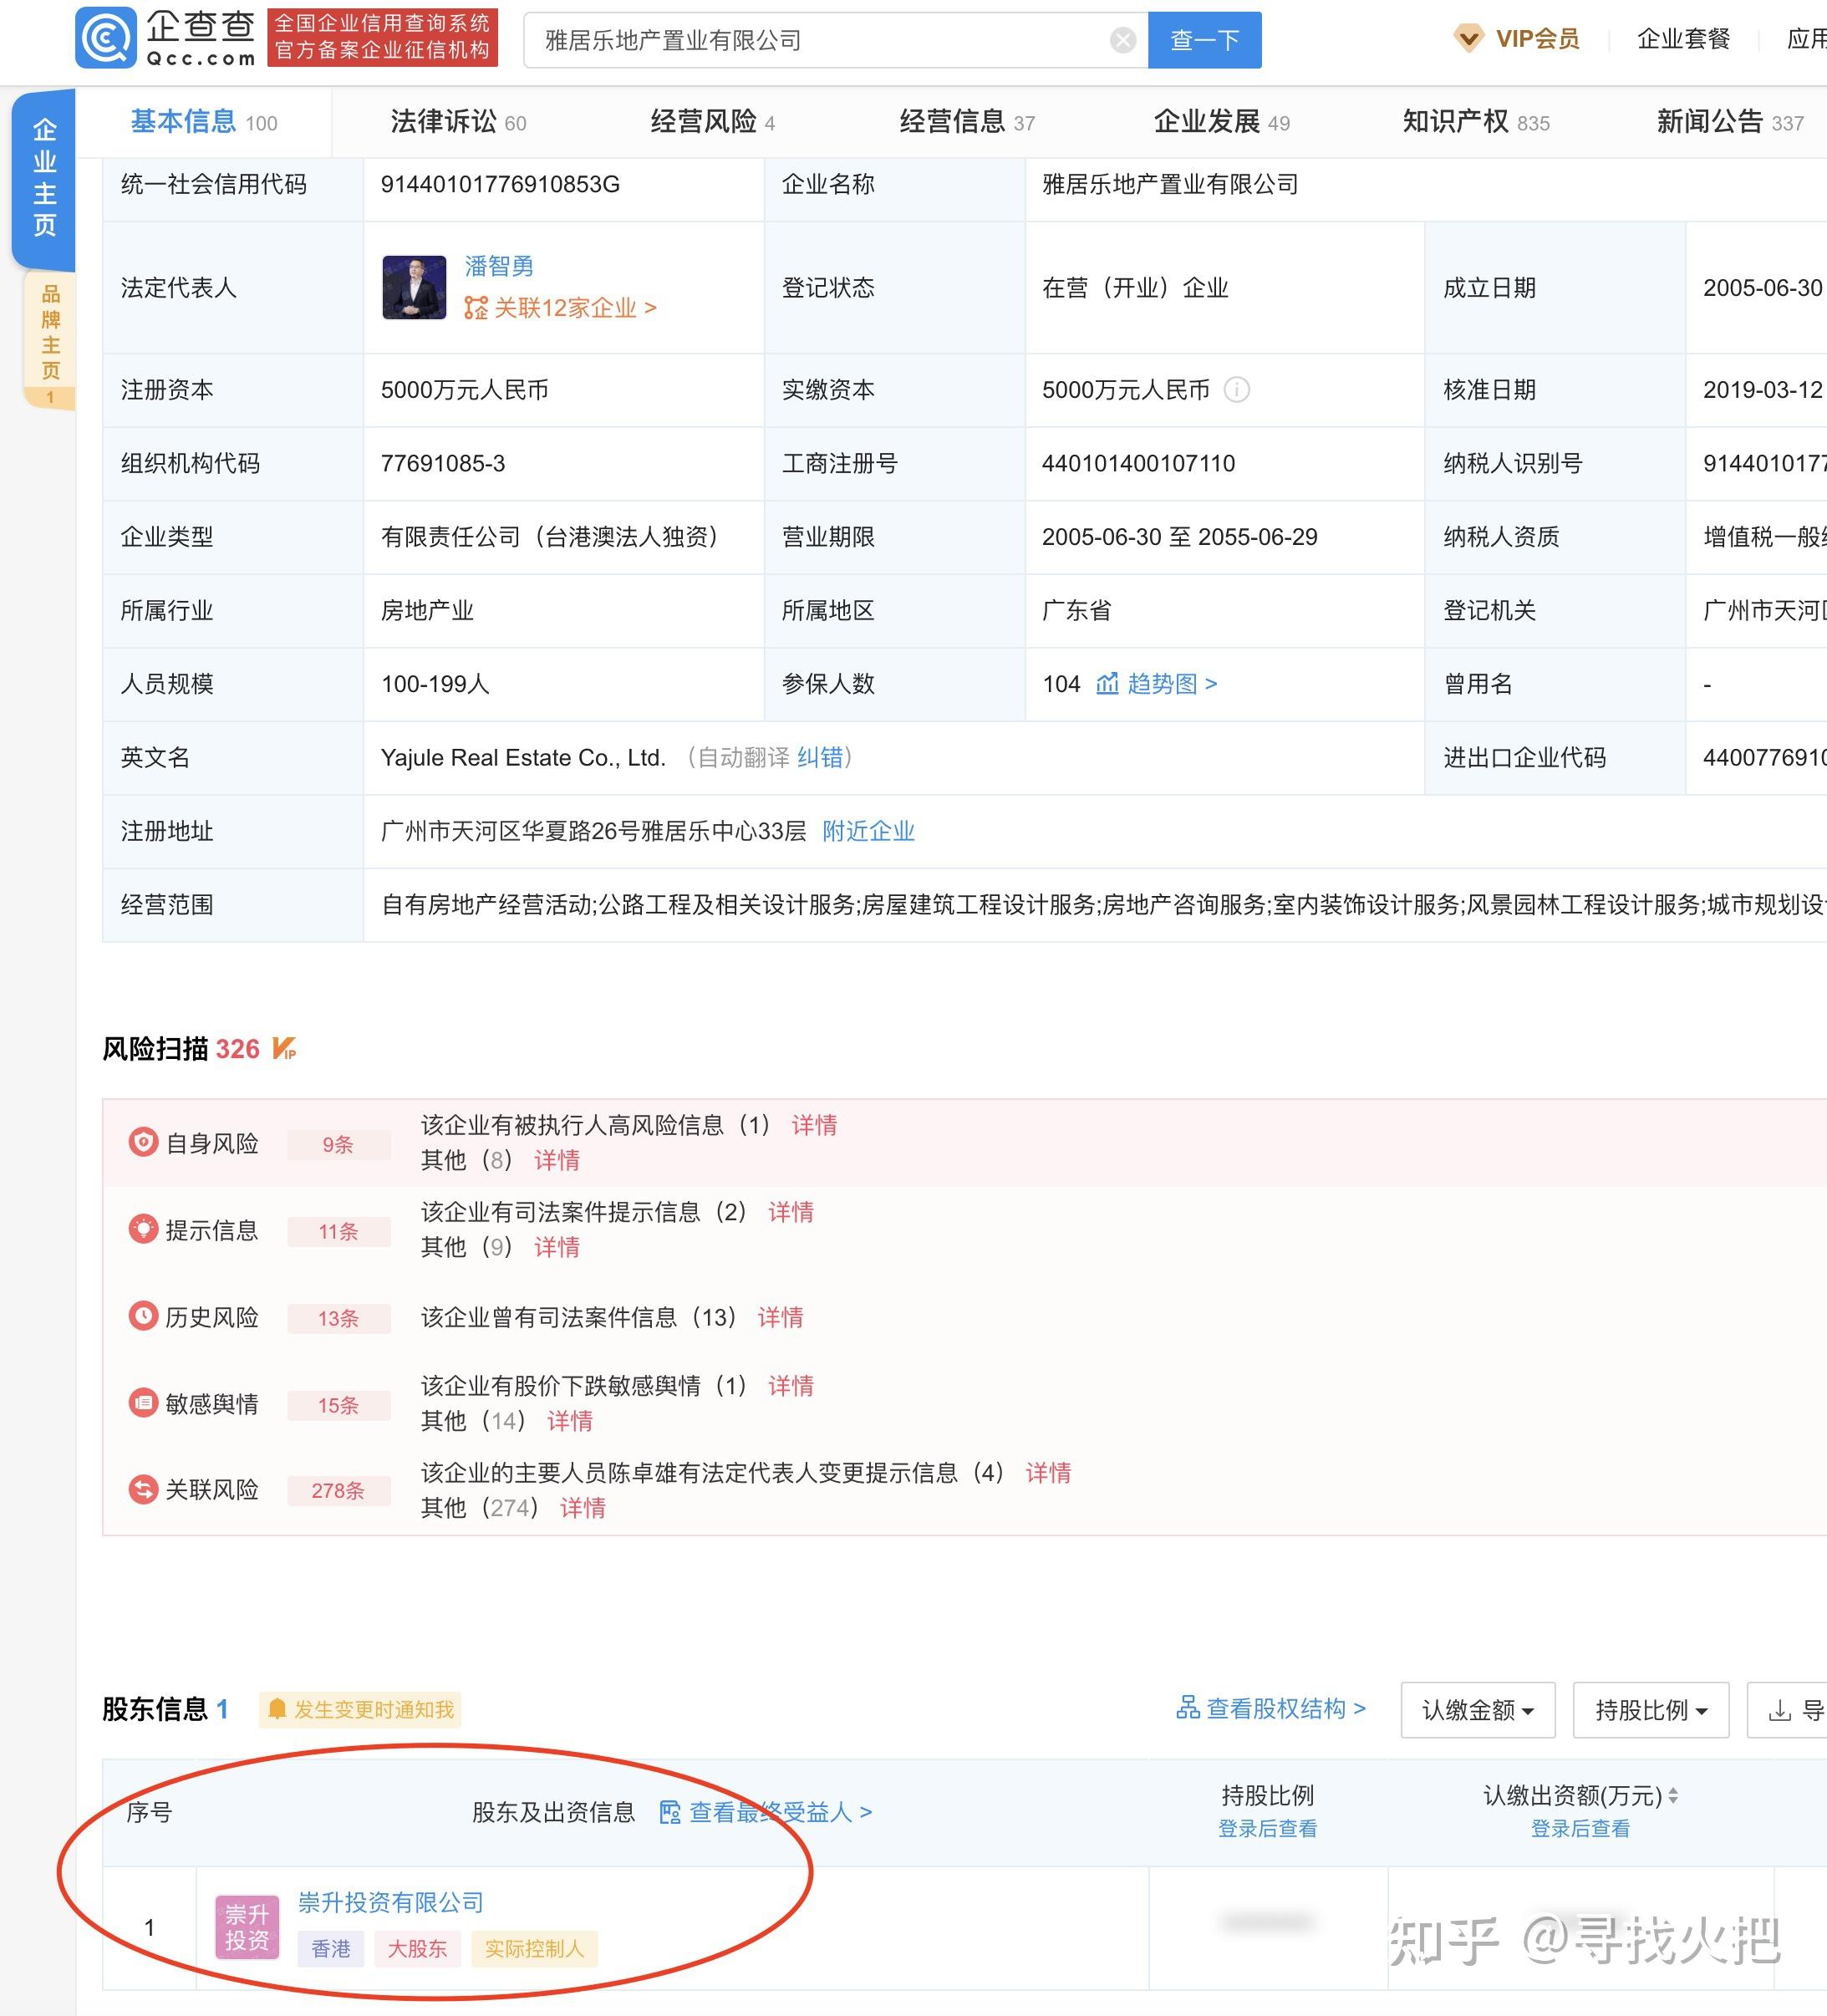Click the bell icon in 发生变更时通知我
1827x2016 pixels.
point(277,1709)
